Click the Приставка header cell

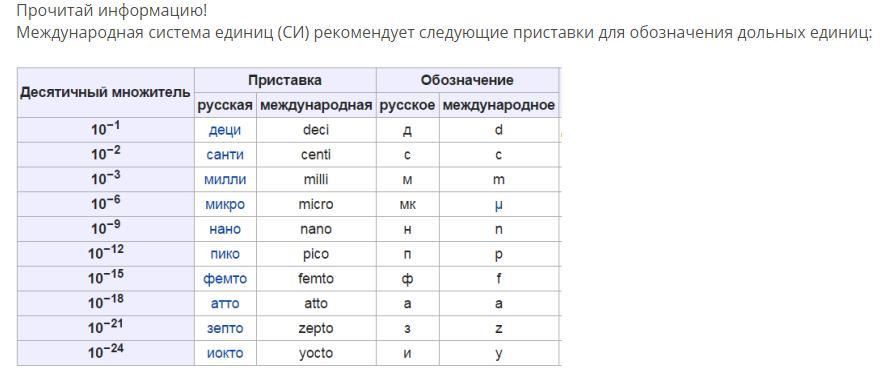click(285, 80)
